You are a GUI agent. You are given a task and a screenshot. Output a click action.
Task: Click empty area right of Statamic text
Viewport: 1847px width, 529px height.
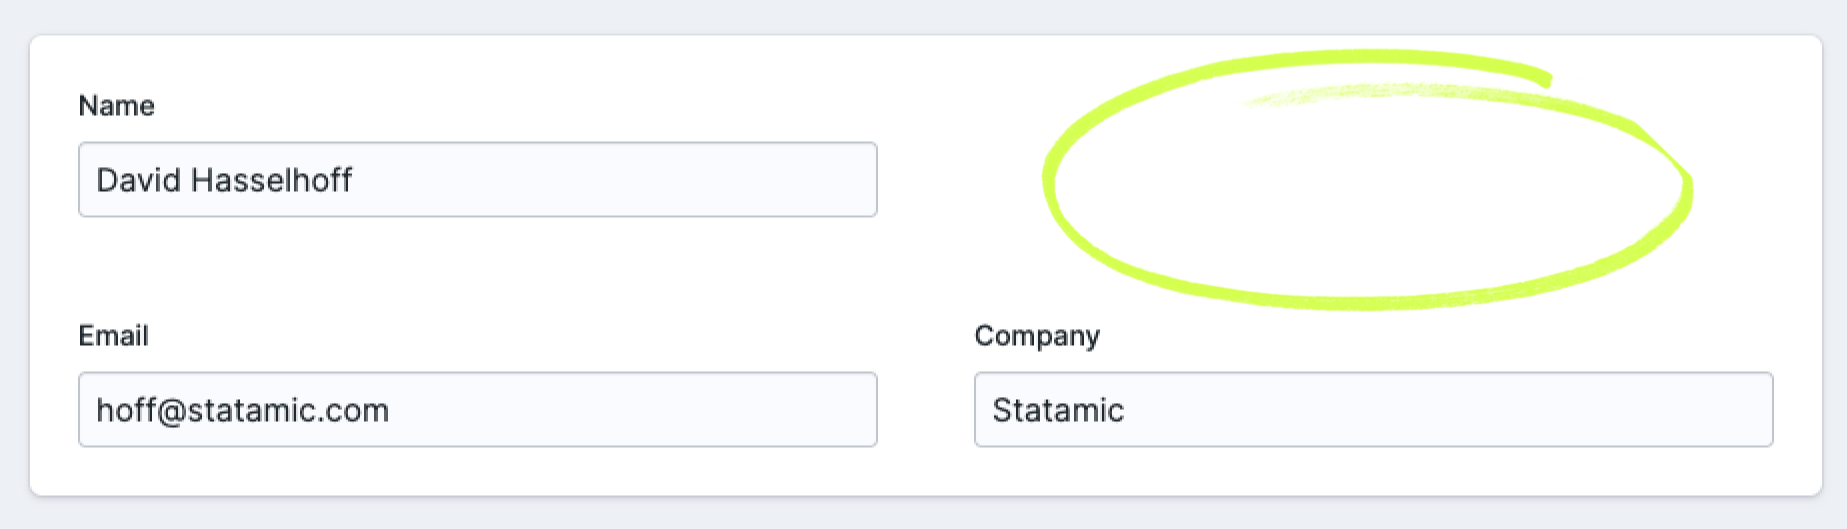(1450, 410)
